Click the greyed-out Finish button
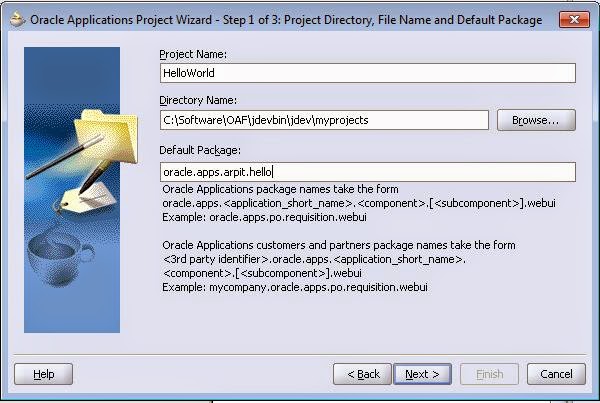 (489, 374)
